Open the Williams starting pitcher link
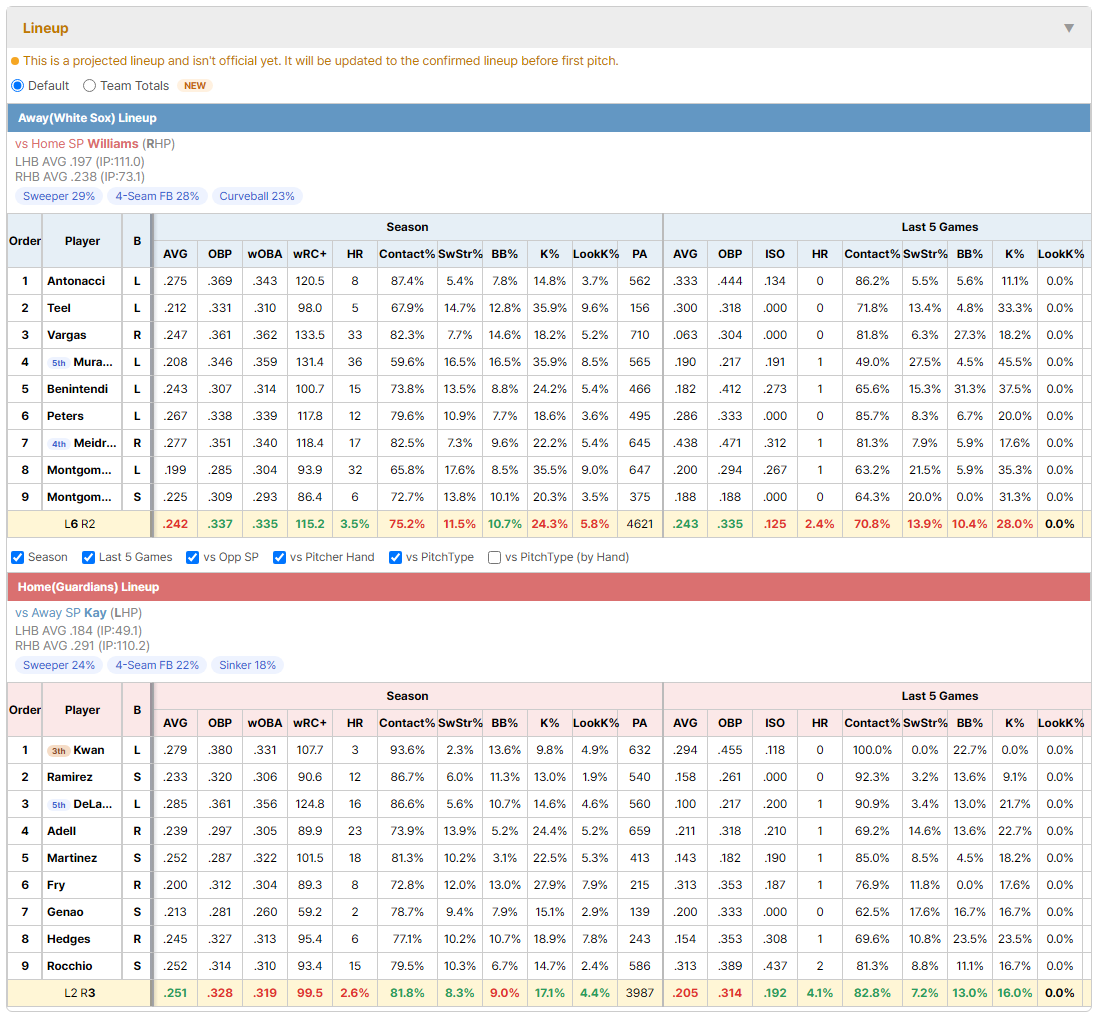Screen dimensions: 1098x1018 coord(113,144)
